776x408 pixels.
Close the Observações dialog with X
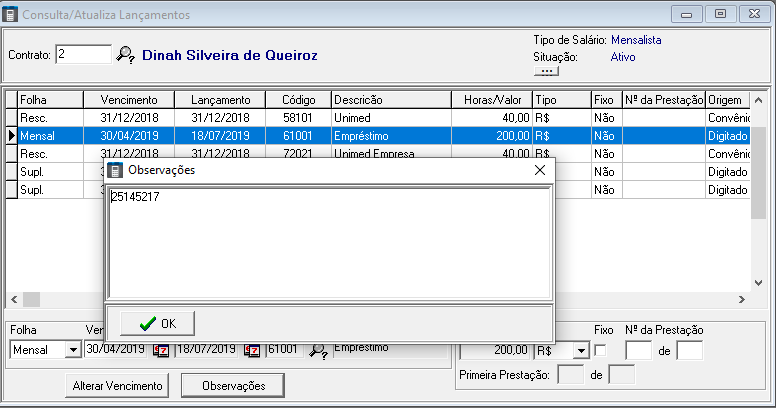[x=540, y=170]
